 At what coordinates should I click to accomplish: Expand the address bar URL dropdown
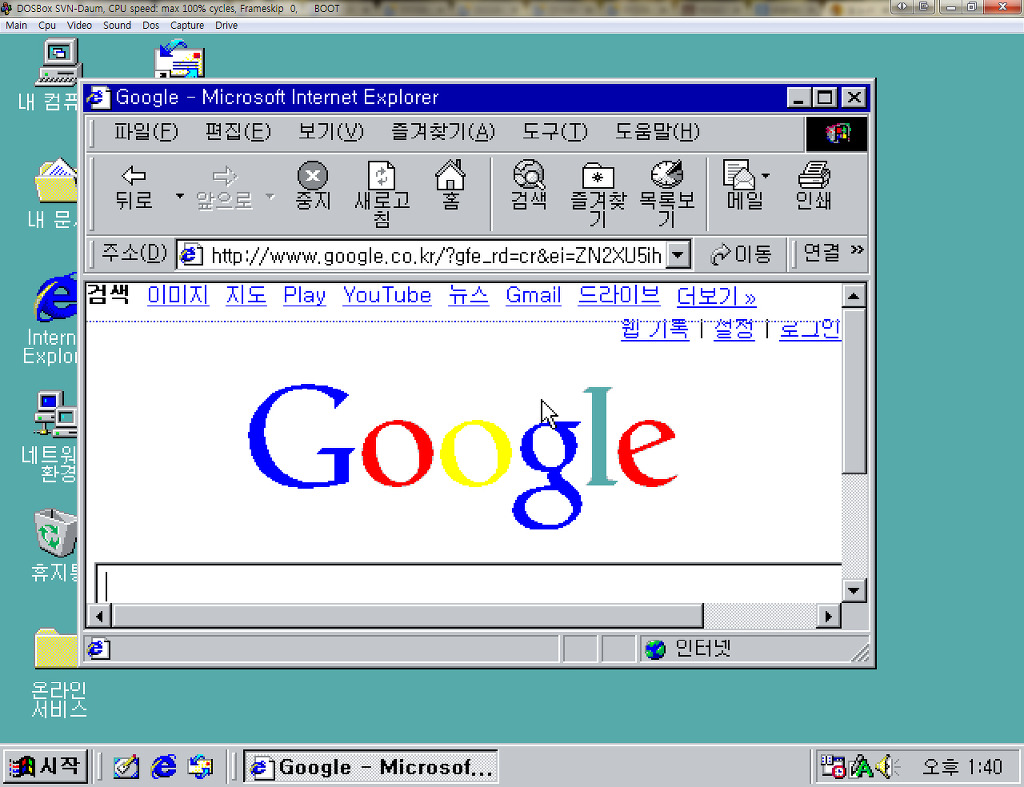[678, 255]
